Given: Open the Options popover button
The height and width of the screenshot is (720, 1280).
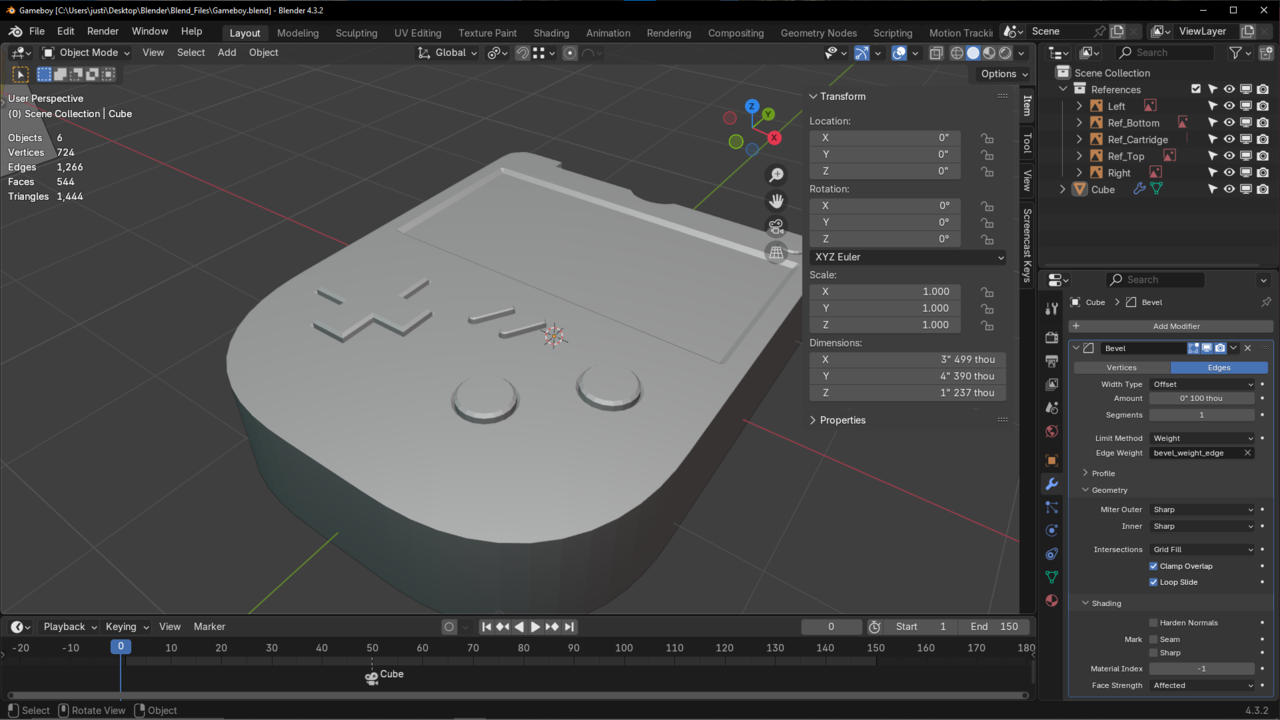Looking at the screenshot, I should click(1004, 74).
